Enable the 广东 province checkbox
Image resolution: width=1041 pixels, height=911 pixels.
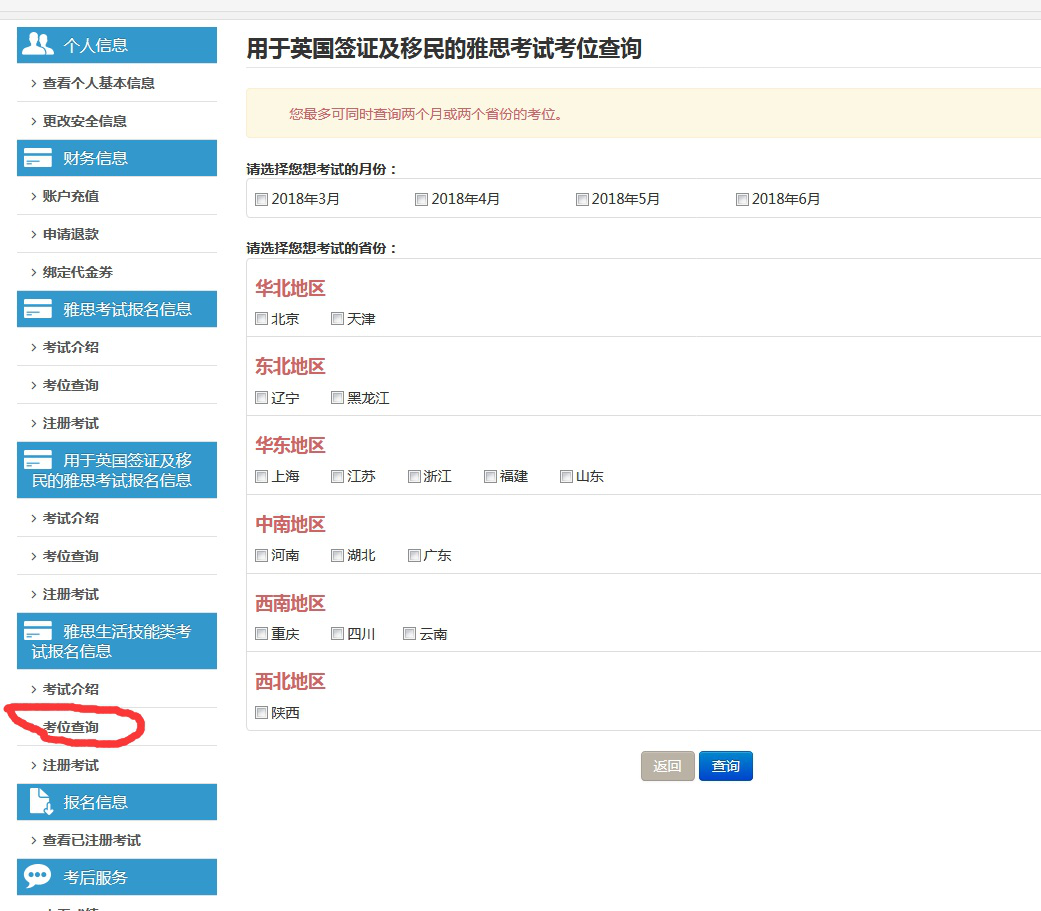coord(414,556)
